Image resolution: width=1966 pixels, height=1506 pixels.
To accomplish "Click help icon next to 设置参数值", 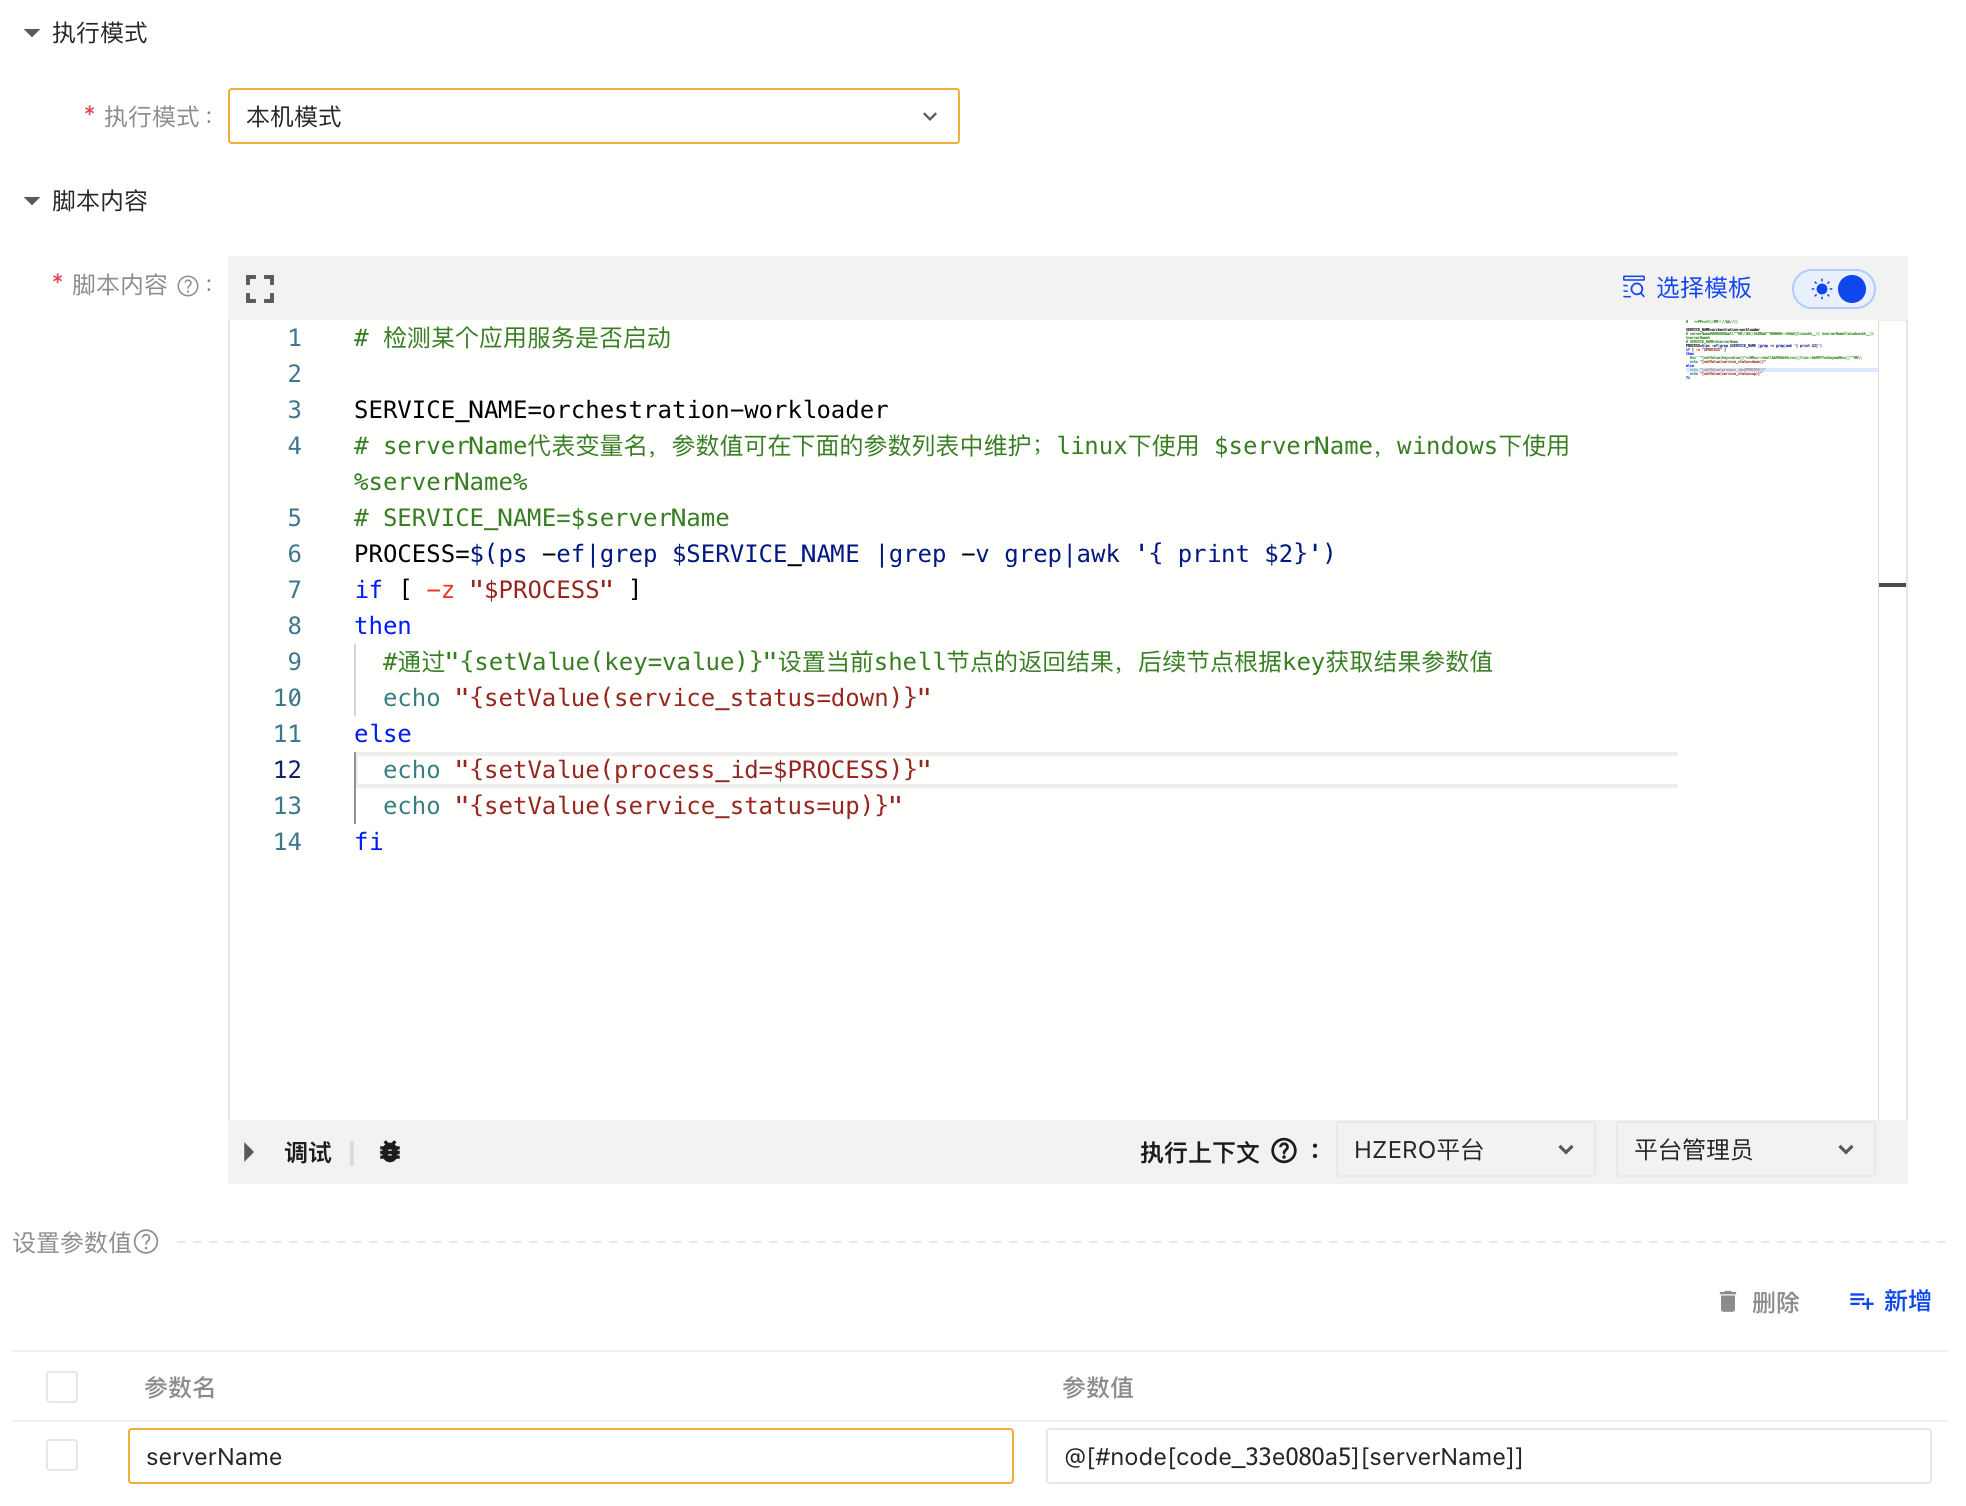I will click(x=146, y=1241).
